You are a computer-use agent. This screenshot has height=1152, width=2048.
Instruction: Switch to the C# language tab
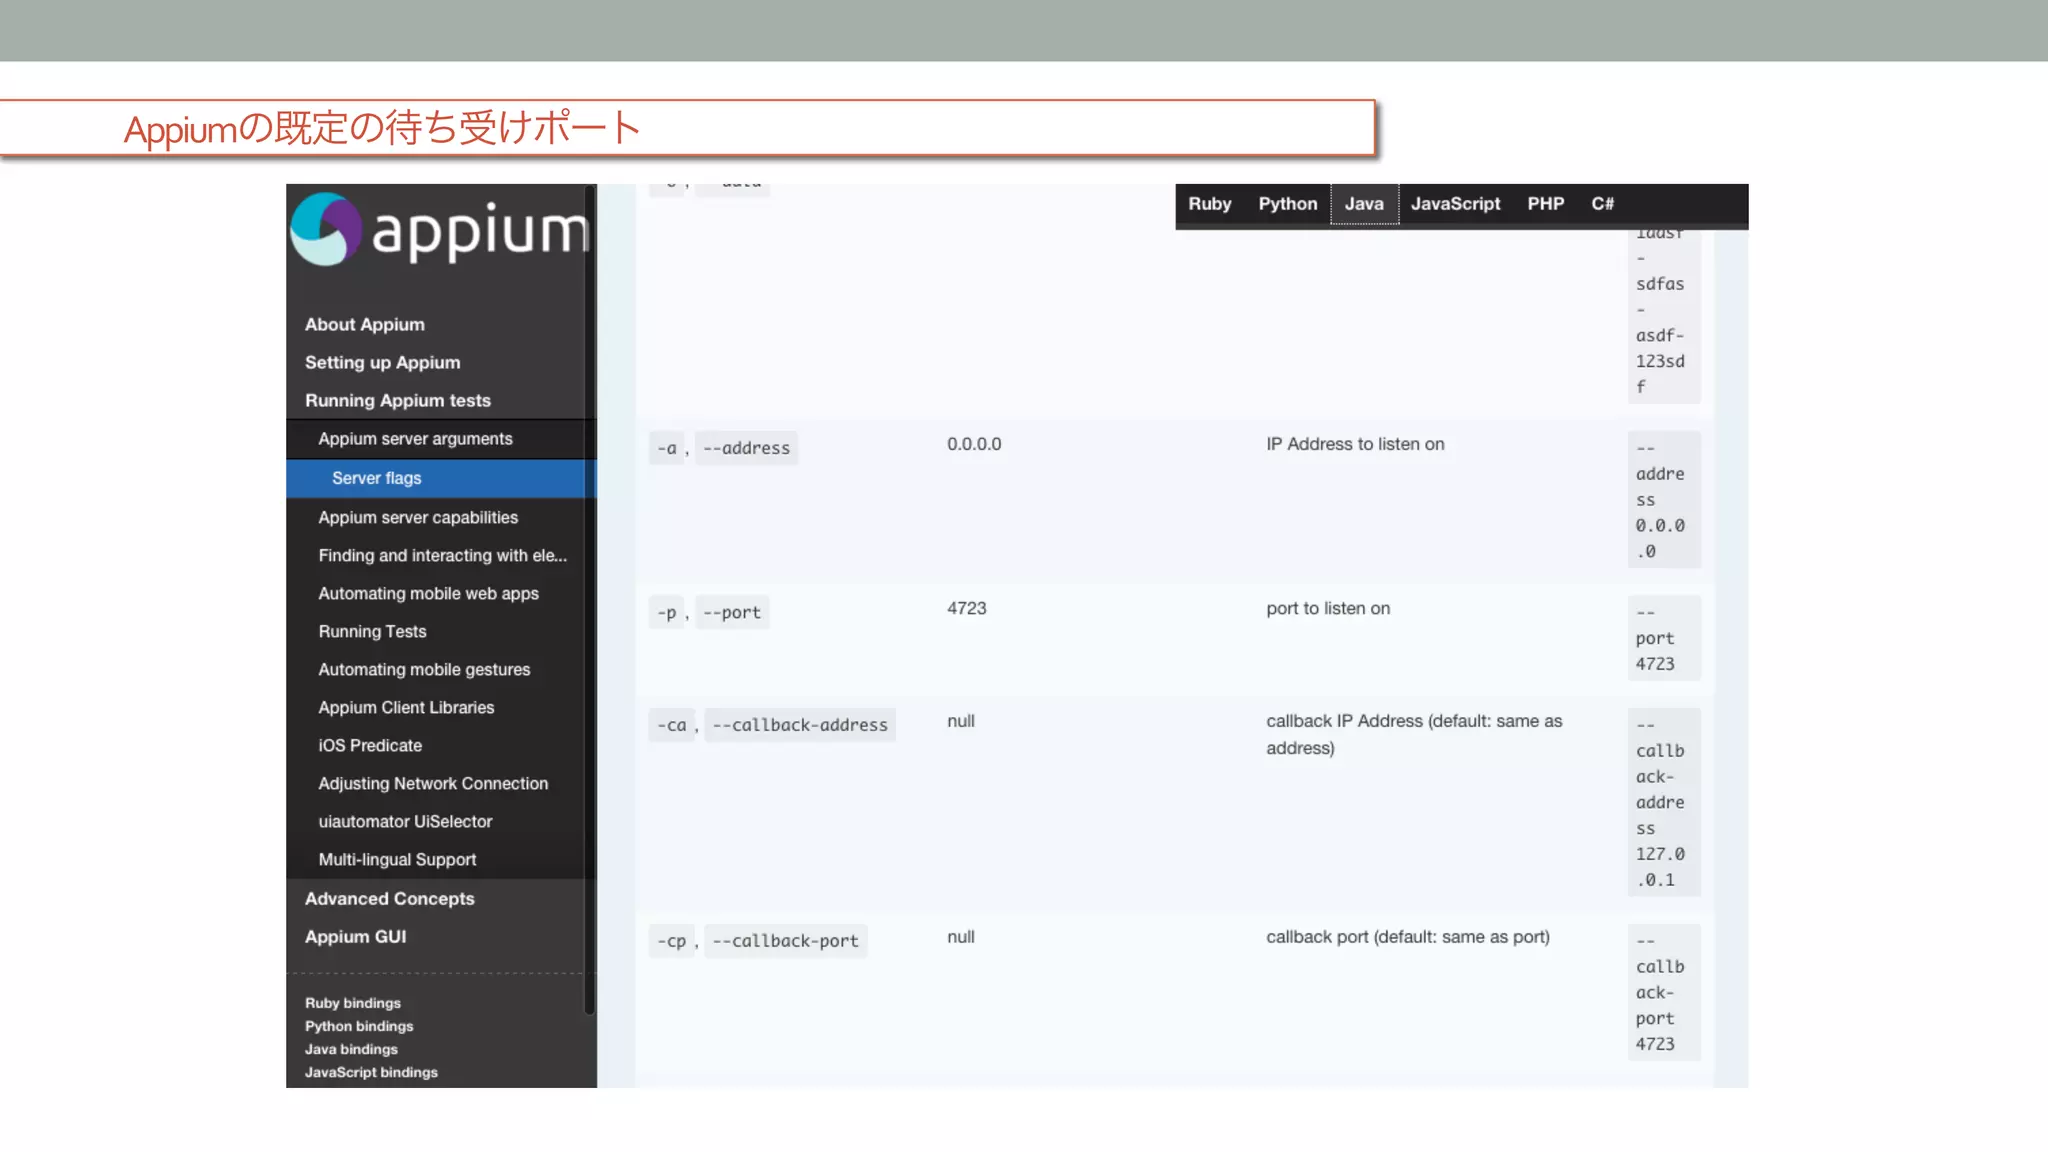point(1602,204)
